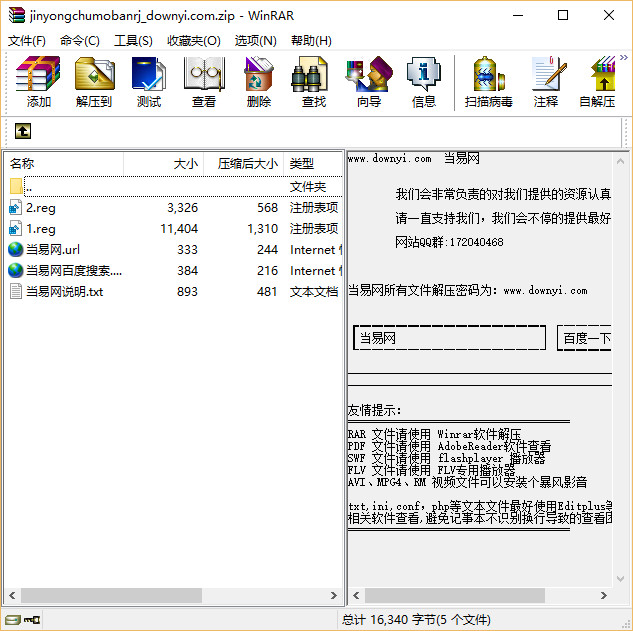Click the Delete (删除) recycle icon
Viewport: 633px width, 631px height.
(259, 73)
